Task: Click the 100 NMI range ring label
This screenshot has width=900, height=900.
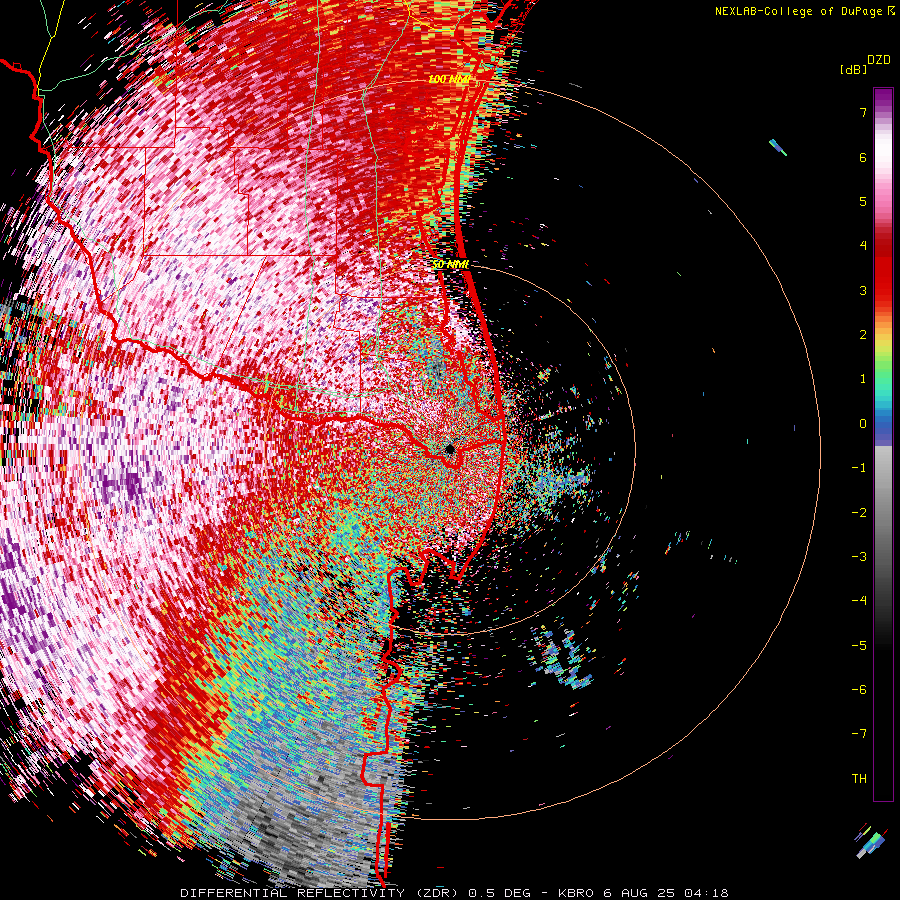Action: [449, 79]
